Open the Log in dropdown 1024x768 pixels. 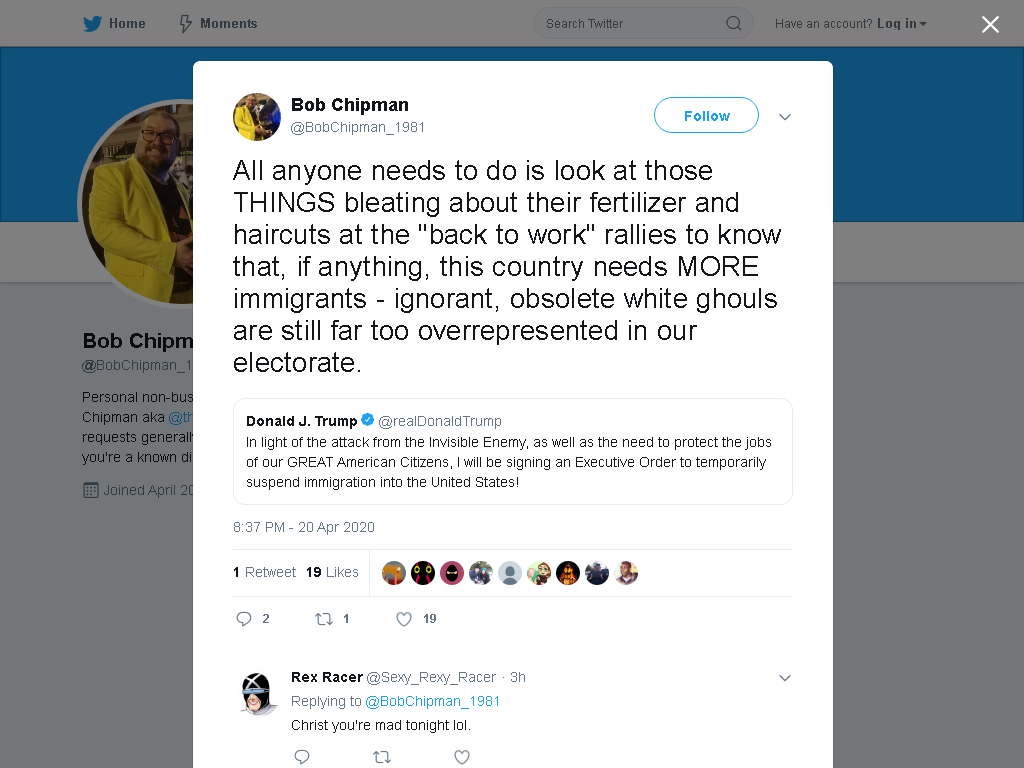pyautogui.click(x=902, y=24)
